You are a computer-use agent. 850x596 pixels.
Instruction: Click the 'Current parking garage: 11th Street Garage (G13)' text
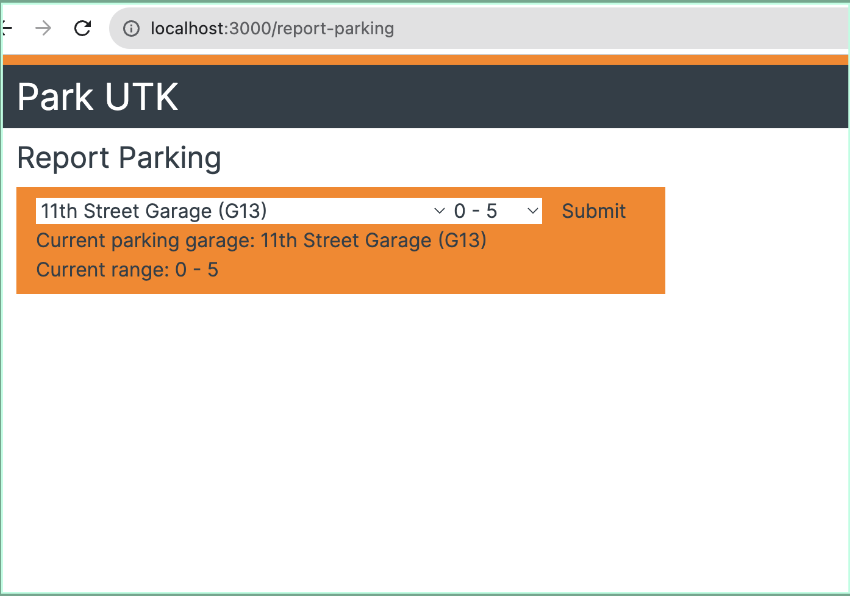pos(261,240)
